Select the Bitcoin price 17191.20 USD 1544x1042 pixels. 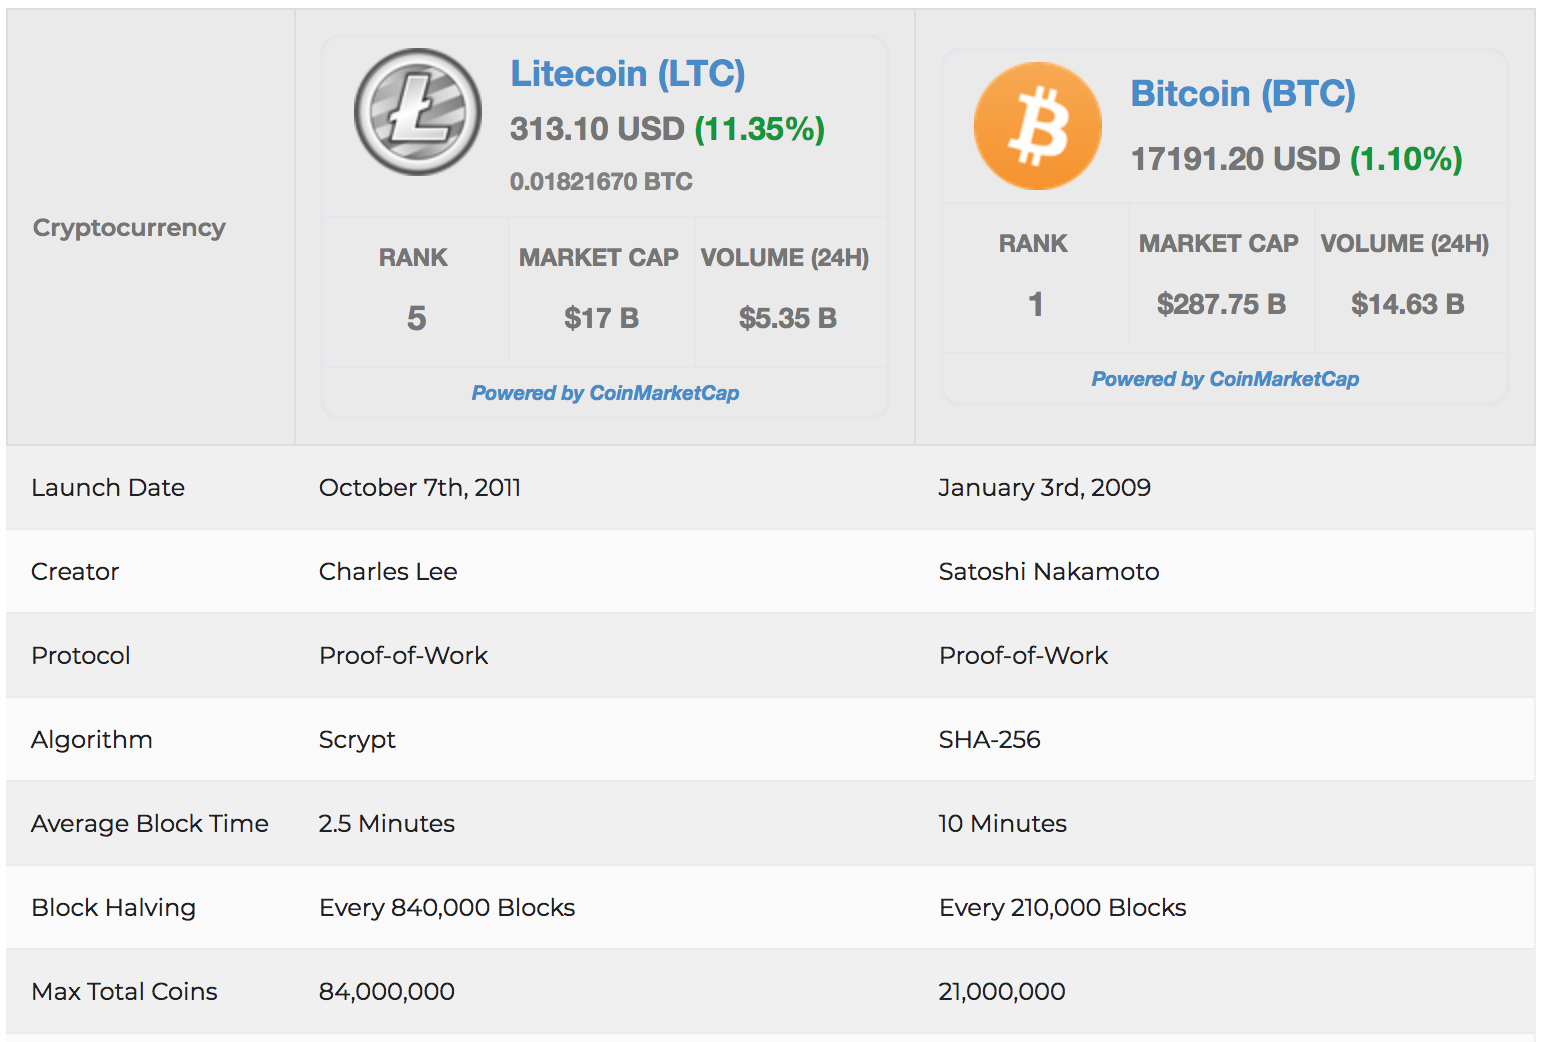[x=1235, y=159]
